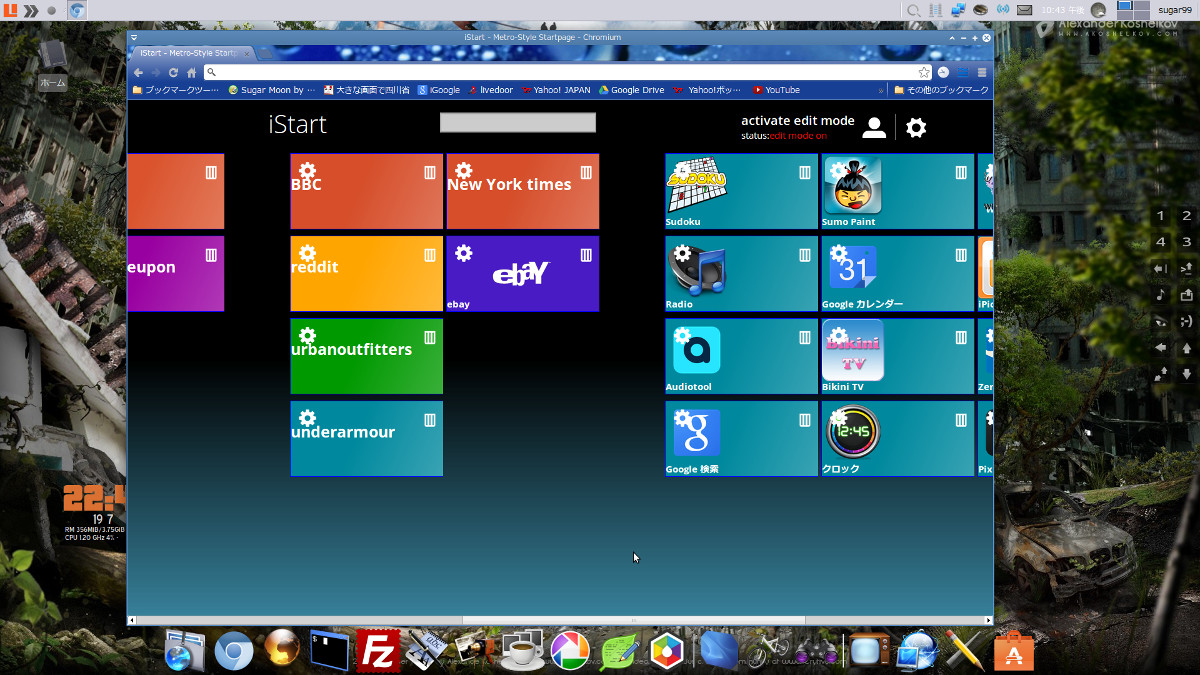Screen dimensions: 1200x675
Task: Open settings gear on New York times tile
Action: coord(463,171)
